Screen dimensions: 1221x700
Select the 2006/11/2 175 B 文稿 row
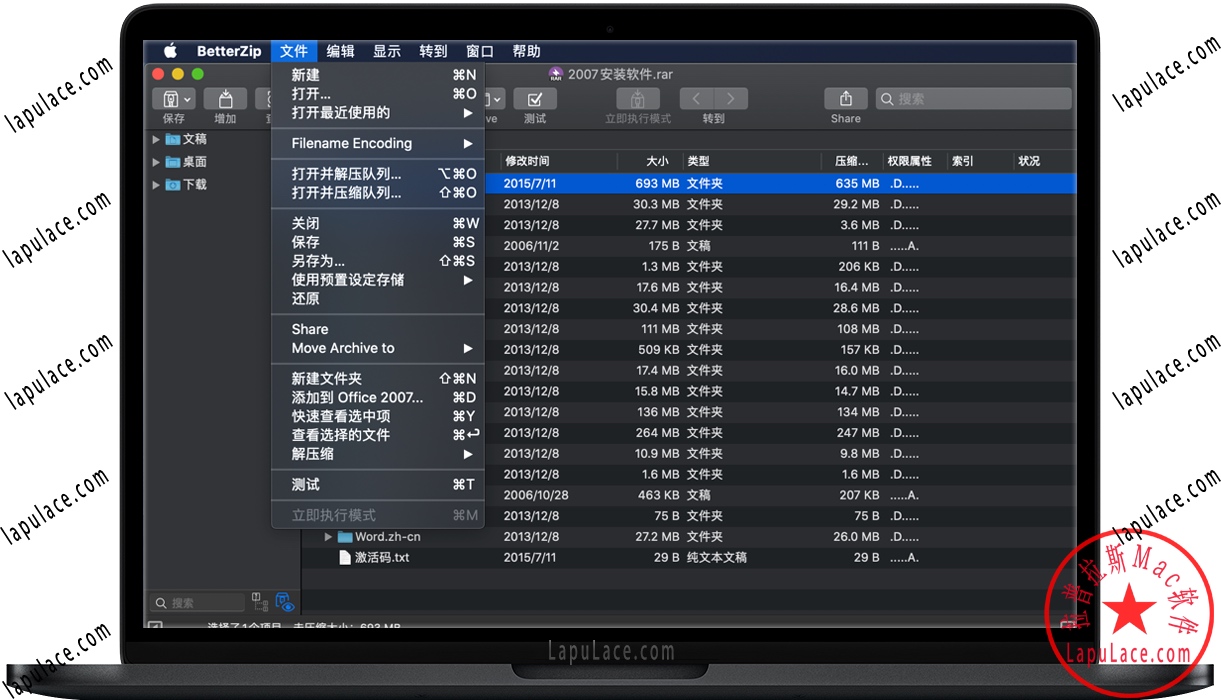tap(688, 246)
